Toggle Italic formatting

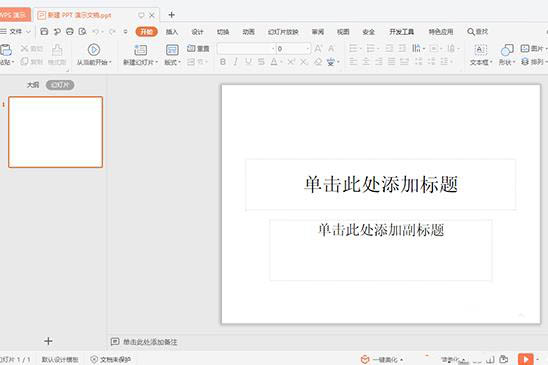[236, 62]
